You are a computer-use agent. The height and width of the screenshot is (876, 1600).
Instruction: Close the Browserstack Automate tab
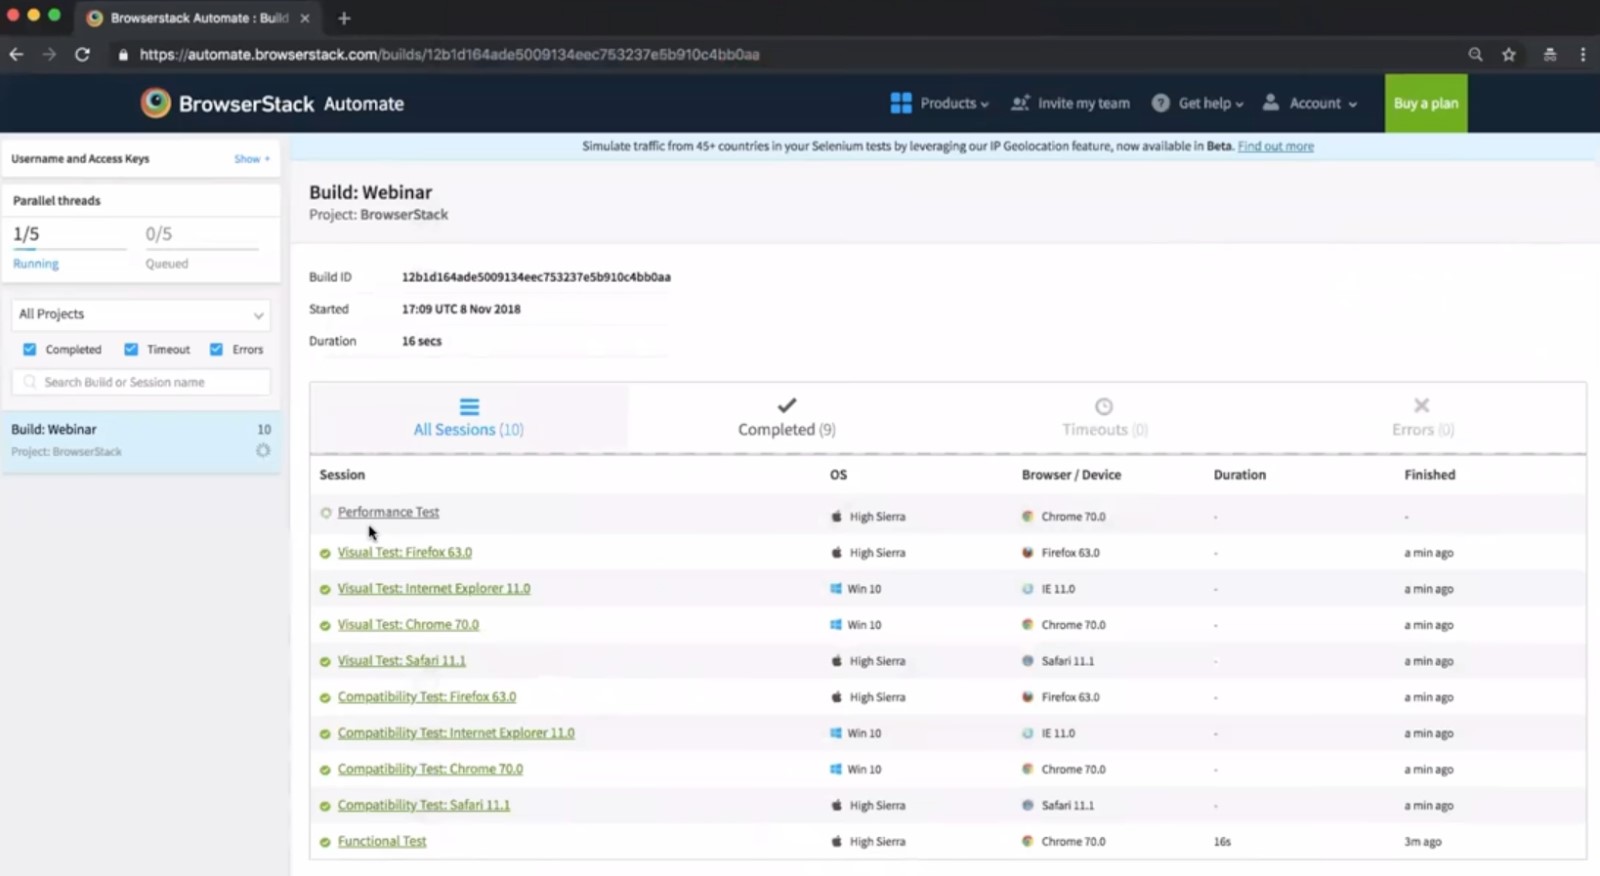[305, 18]
